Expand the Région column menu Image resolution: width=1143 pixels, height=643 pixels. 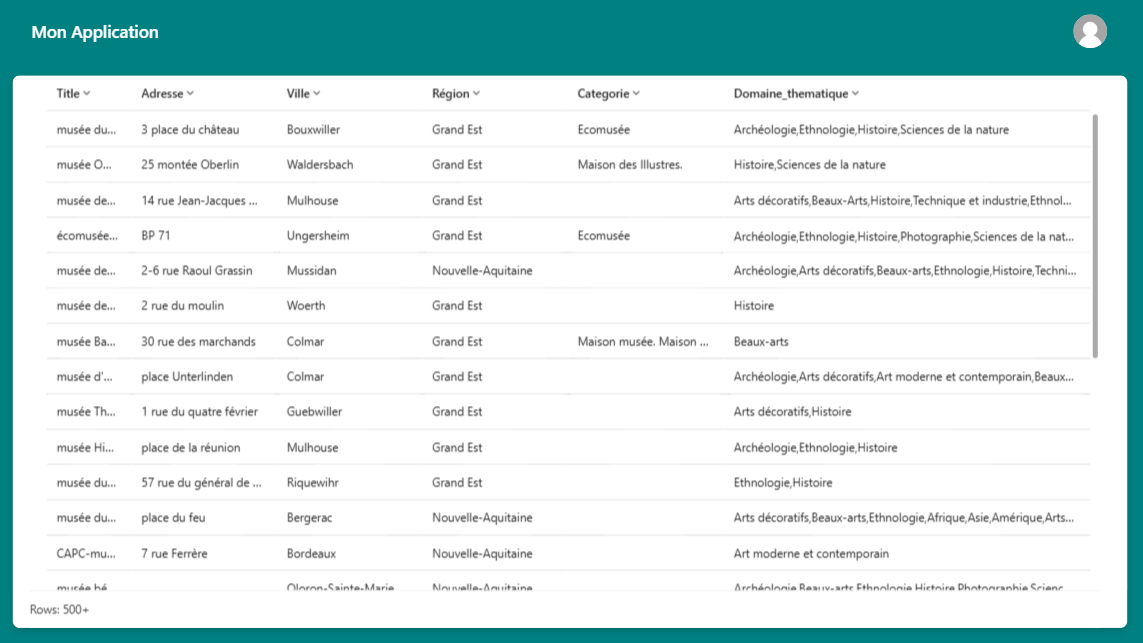(474, 93)
